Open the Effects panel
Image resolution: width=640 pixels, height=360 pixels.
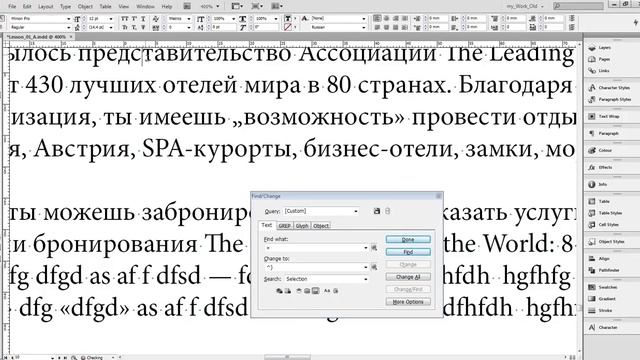(600, 167)
